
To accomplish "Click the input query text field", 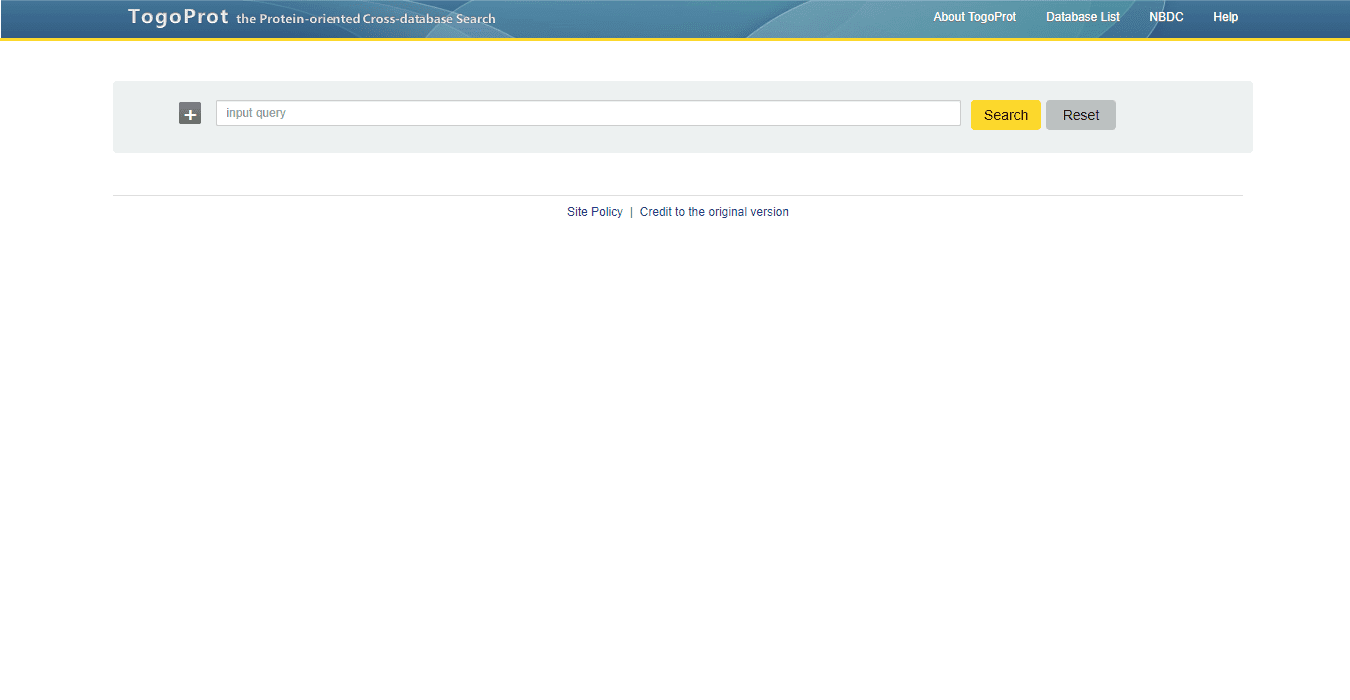I will 588,113.
